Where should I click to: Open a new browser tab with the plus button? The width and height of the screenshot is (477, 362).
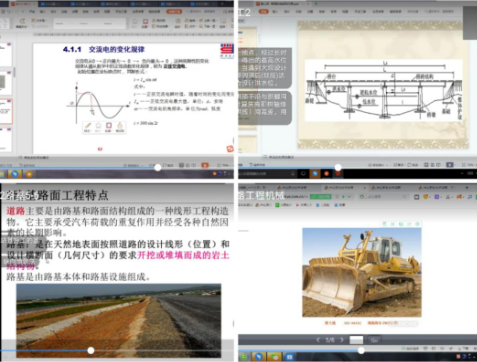467,188
